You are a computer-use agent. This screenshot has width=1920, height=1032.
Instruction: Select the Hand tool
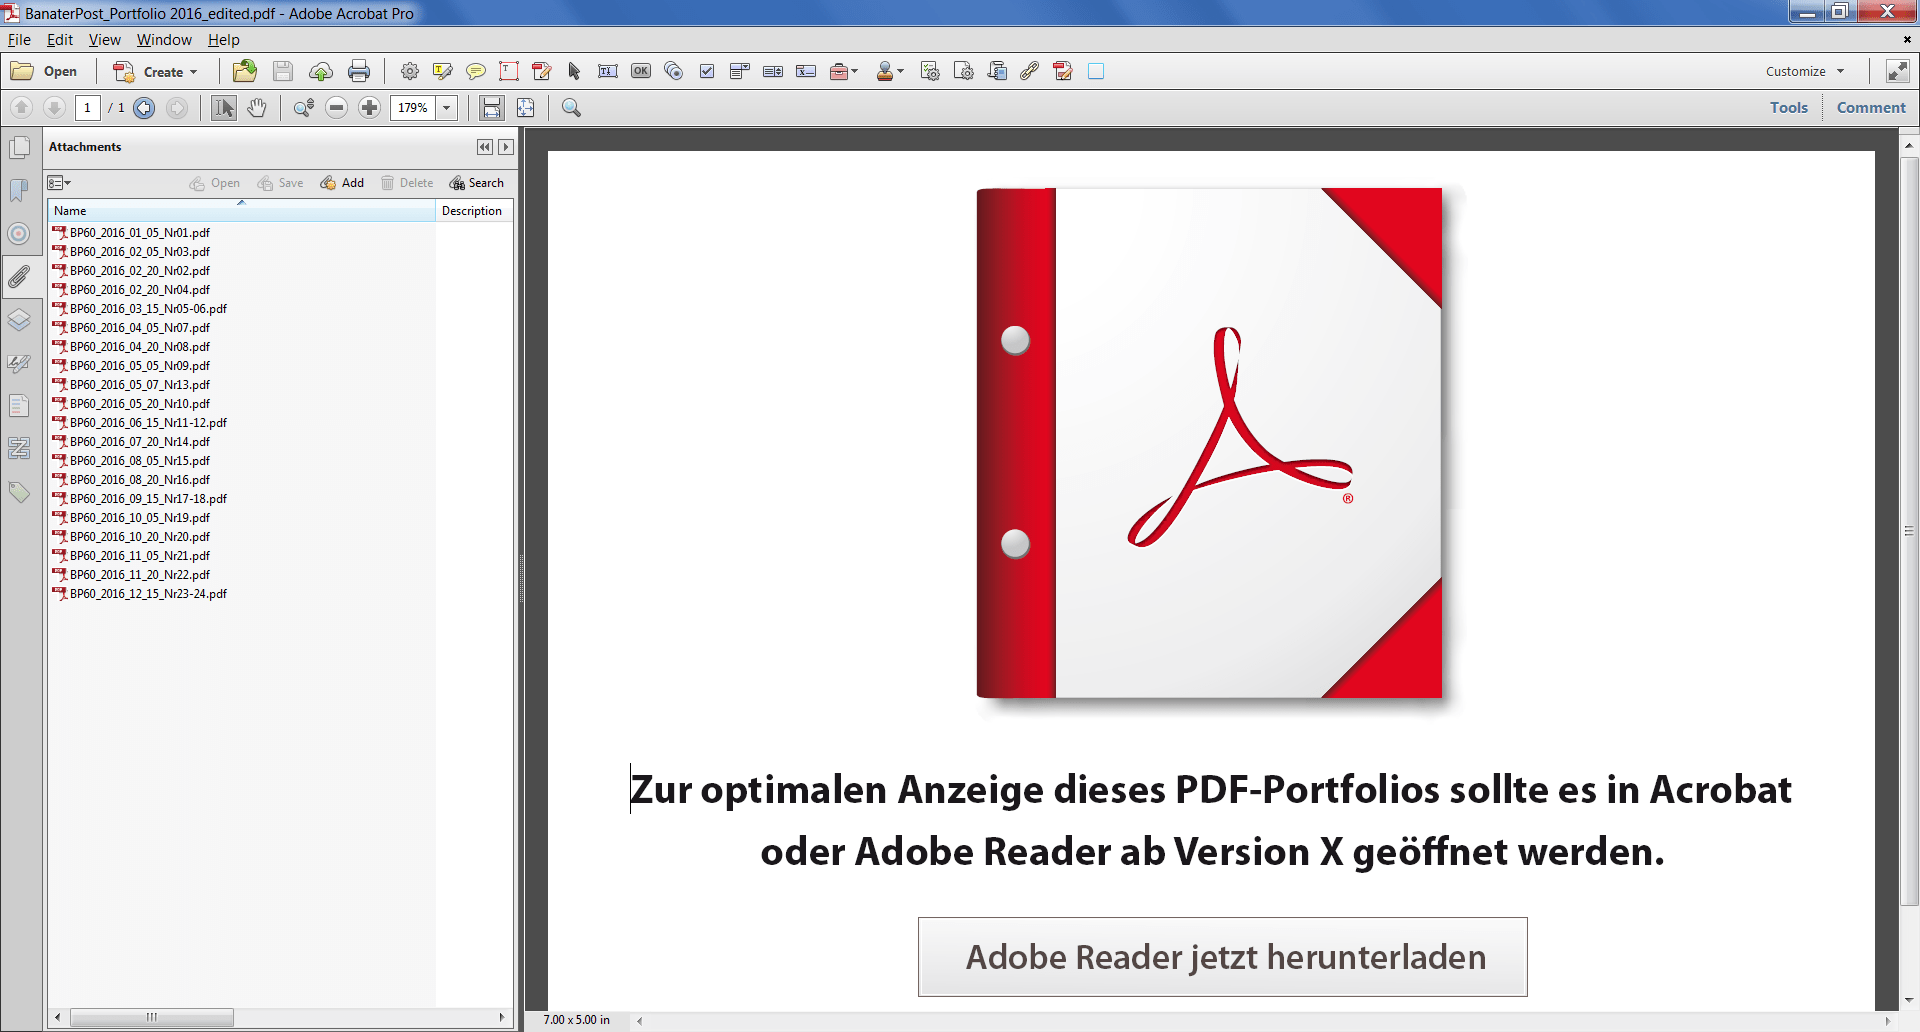(257, 107)
